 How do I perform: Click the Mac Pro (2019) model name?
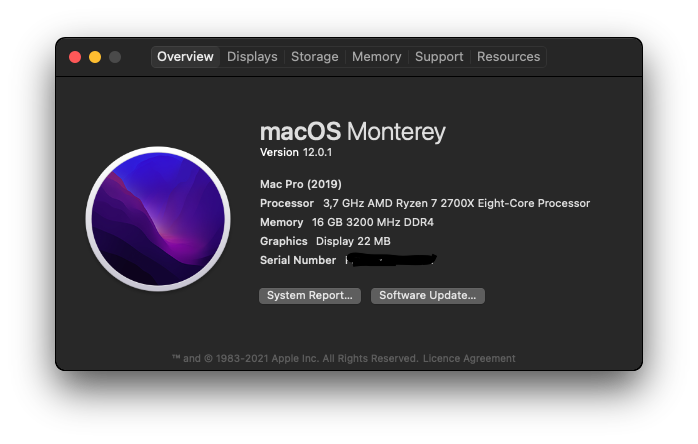tap(300, 184)
